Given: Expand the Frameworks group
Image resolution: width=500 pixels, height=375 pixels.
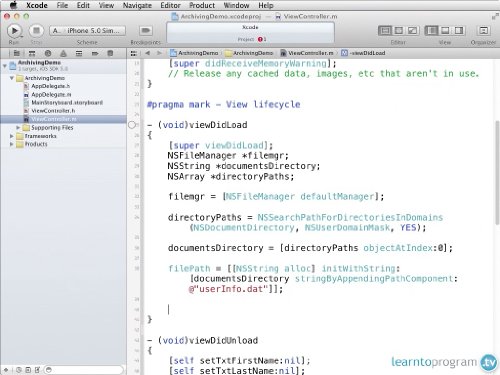Looking at the screenshot, I should point(12,136).
